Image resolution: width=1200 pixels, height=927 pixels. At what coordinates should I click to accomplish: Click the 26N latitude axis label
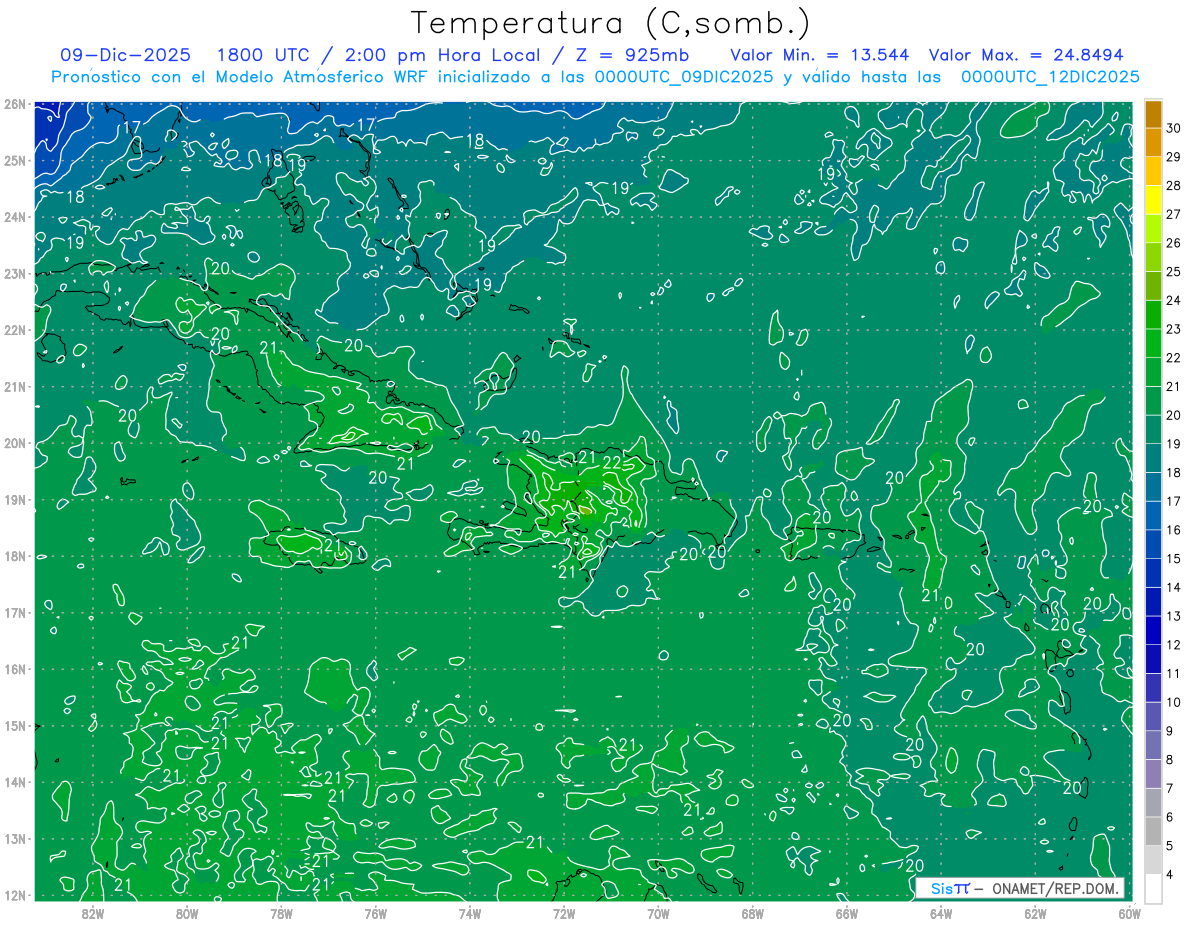pos(15,104)
